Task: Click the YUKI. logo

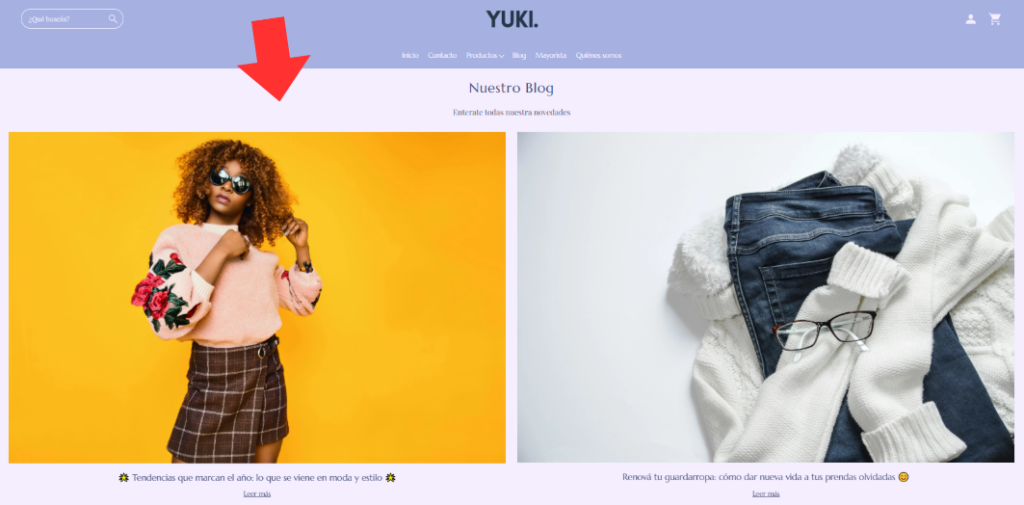Action: pos(513,19)
